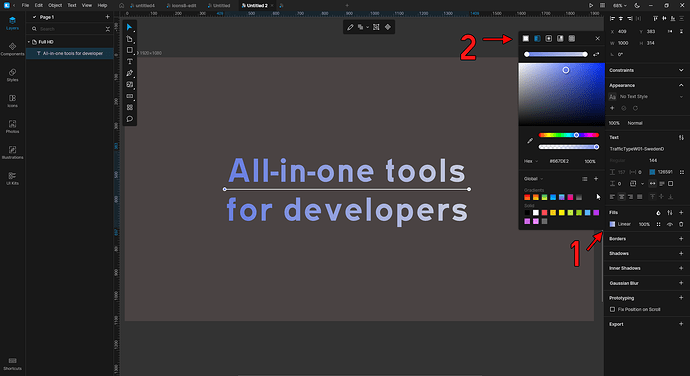Select radial gradient fill type
Screen dimensions: 690x376
coord(549,39)
